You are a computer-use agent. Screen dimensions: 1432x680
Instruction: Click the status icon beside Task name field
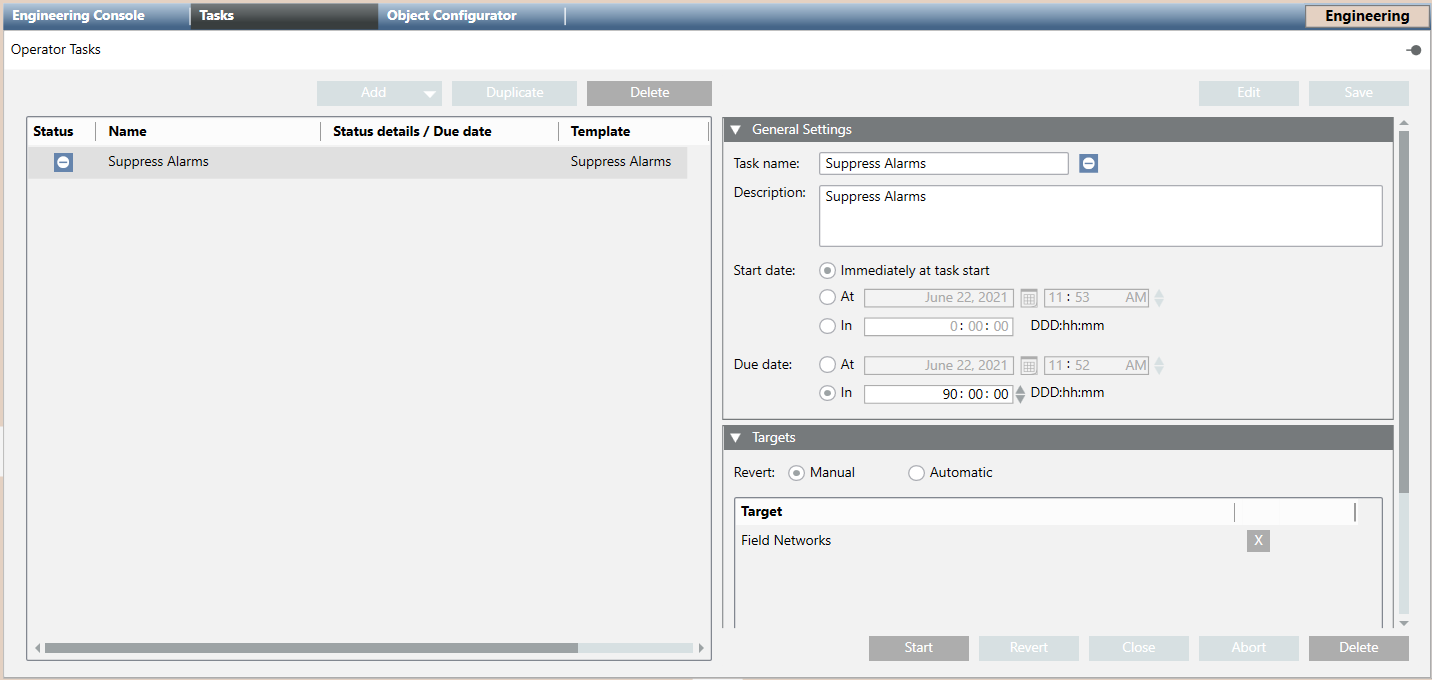click(1088, 163)
